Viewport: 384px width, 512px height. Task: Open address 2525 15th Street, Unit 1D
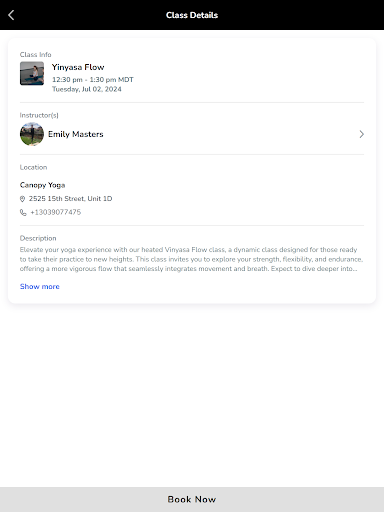tap(70, 199)
